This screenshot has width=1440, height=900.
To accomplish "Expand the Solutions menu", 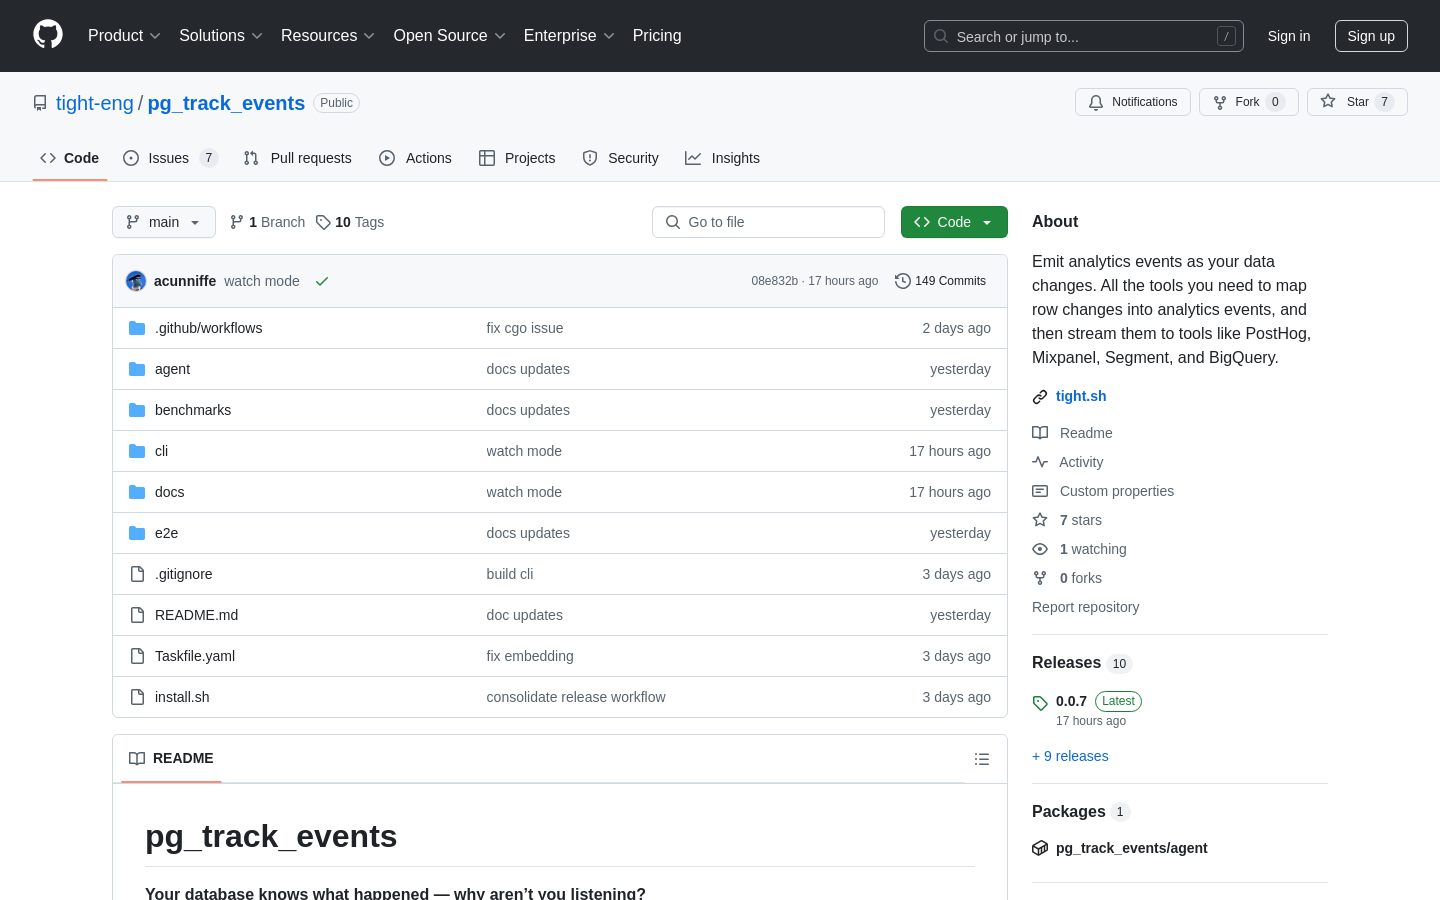I will [221, 36].
